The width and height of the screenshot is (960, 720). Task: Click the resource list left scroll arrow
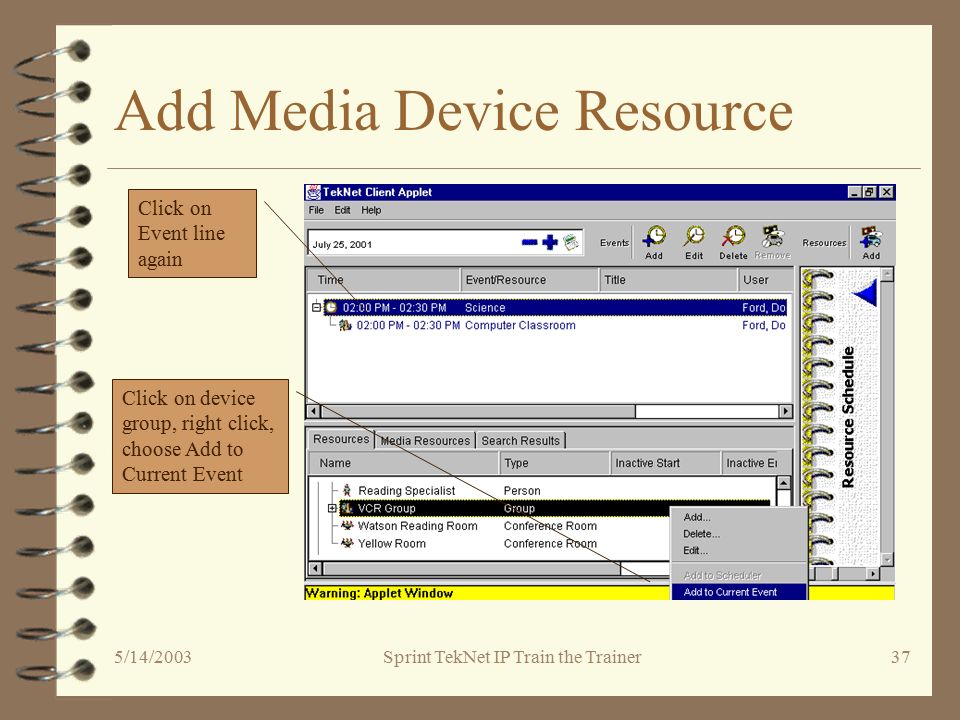(315, 568)
